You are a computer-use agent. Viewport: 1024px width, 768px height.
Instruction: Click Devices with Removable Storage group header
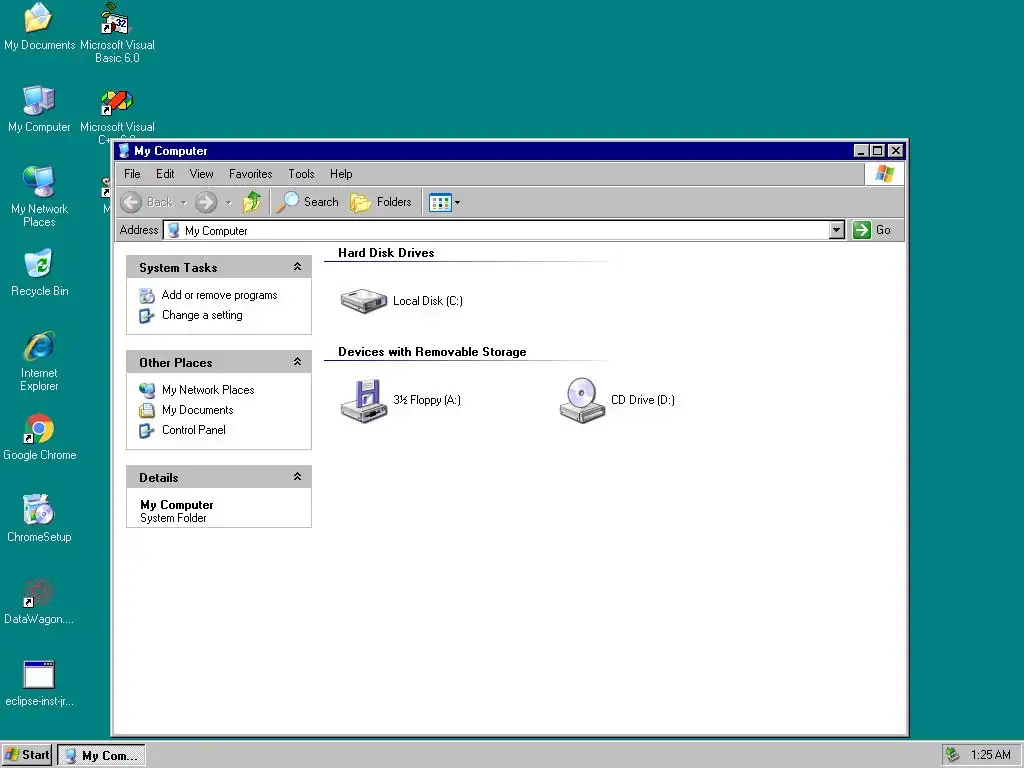coord(432,352)
